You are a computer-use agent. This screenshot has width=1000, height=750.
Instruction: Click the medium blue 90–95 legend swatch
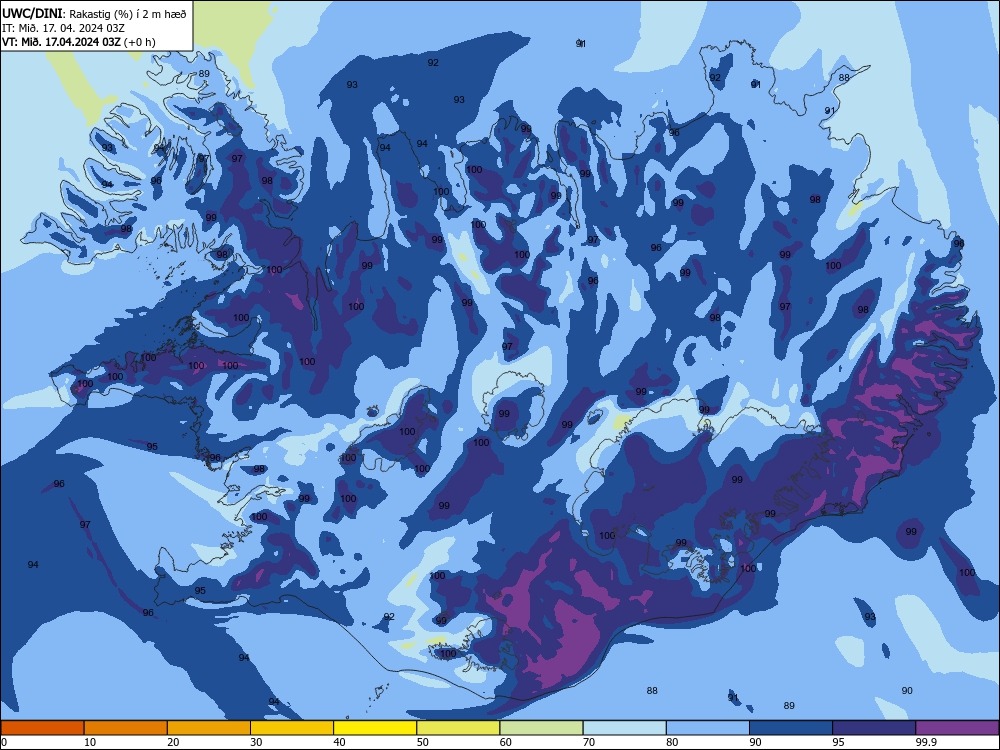(791, 728)
